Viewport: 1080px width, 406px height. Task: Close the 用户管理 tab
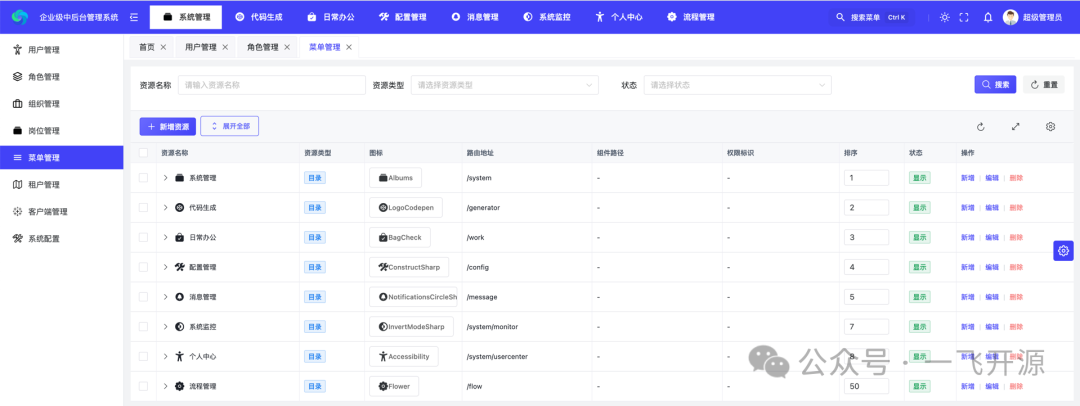pyautogui.click(x=225, y=47)
